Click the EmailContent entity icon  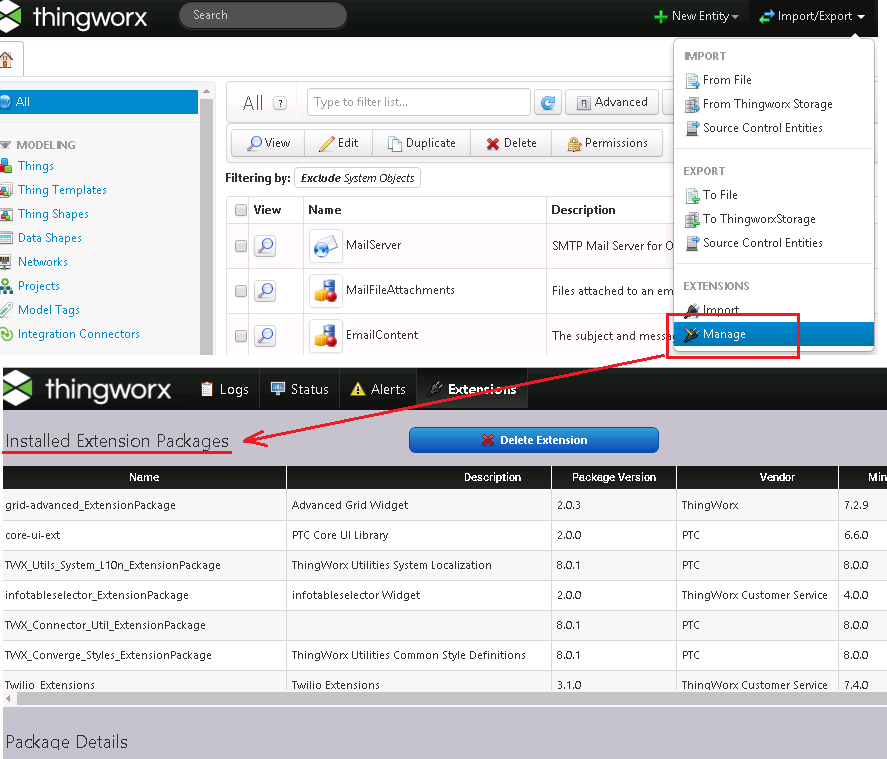coord(326,335)
